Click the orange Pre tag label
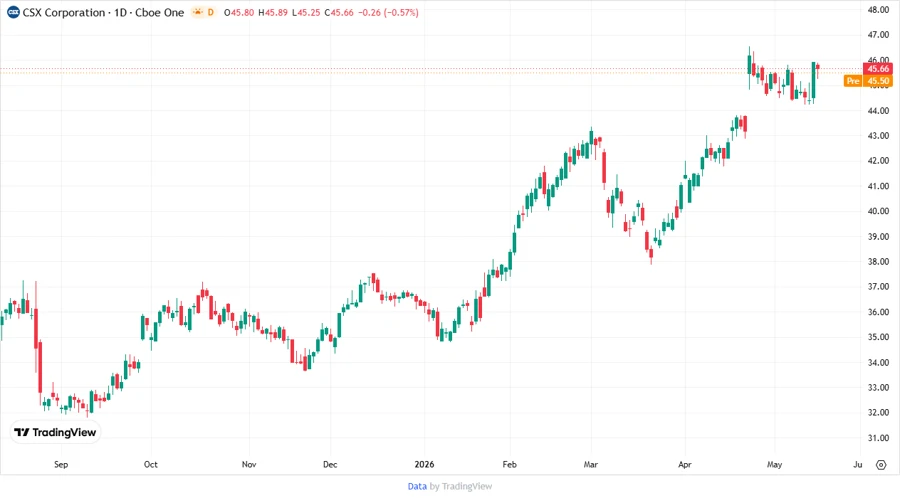 (853, 81)
